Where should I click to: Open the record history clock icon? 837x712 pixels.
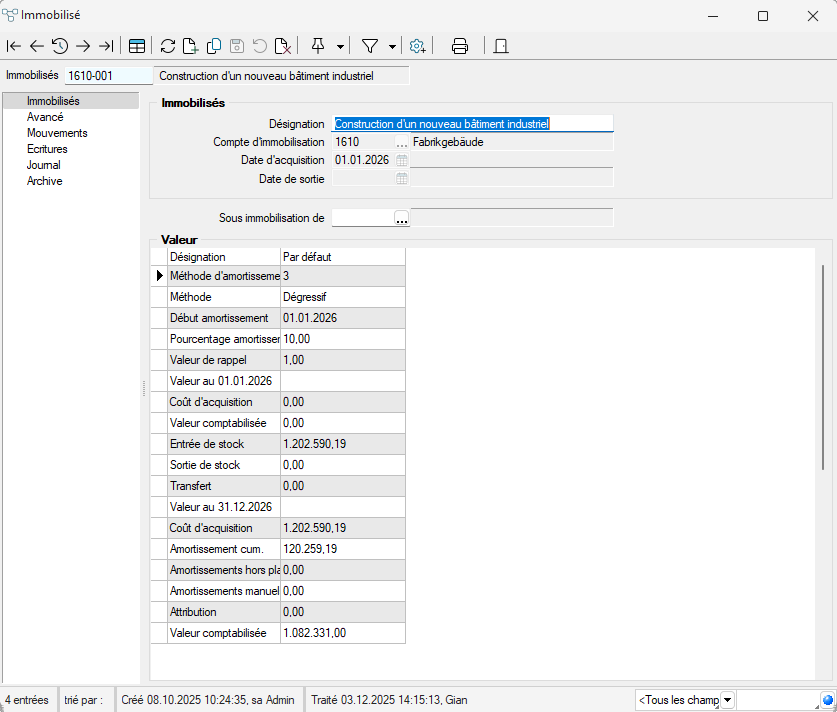coord(60,46)
